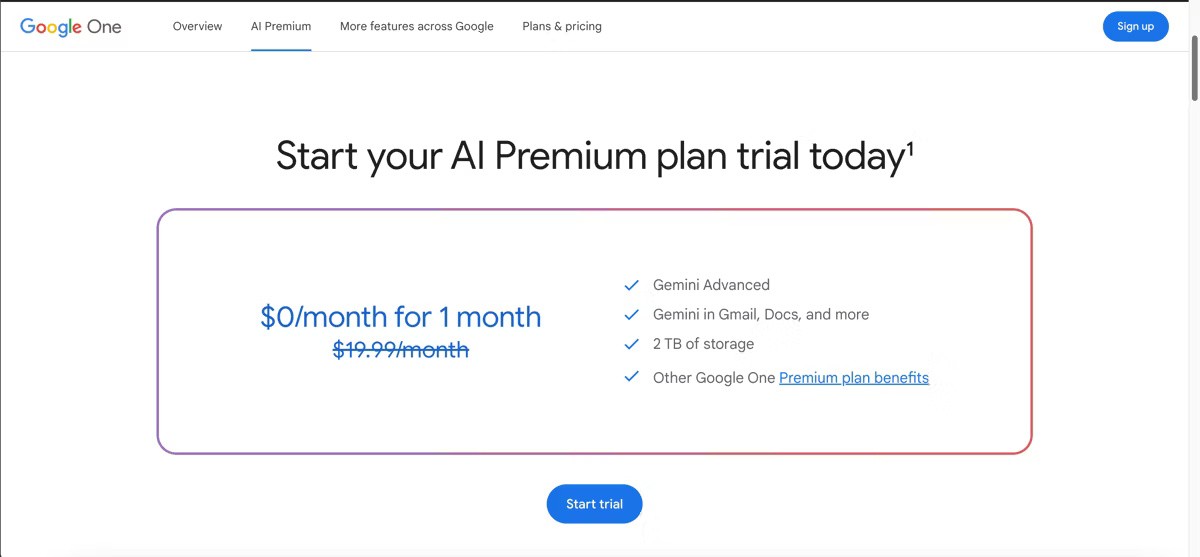Go to More features across Google
The width and height of the screenshot is (1200, 557).
pyautogui.click(x=416, y=26)
